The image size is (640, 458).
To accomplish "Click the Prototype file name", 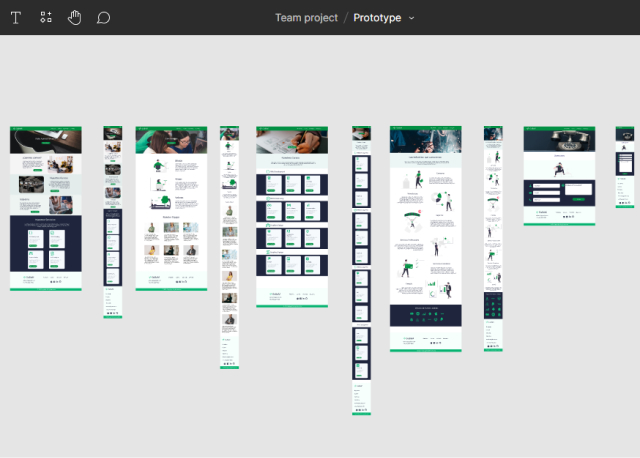I will [x=377, y=18].
